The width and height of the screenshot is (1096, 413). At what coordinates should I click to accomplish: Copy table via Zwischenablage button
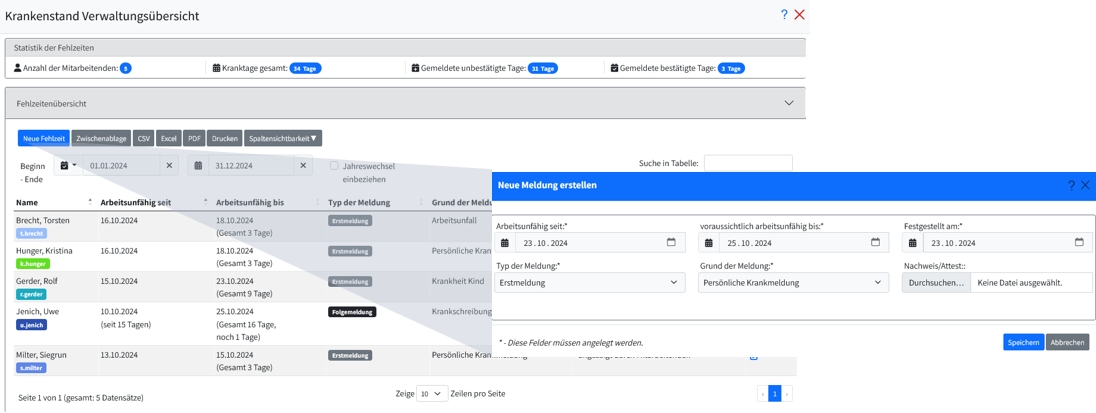point(101,138)
